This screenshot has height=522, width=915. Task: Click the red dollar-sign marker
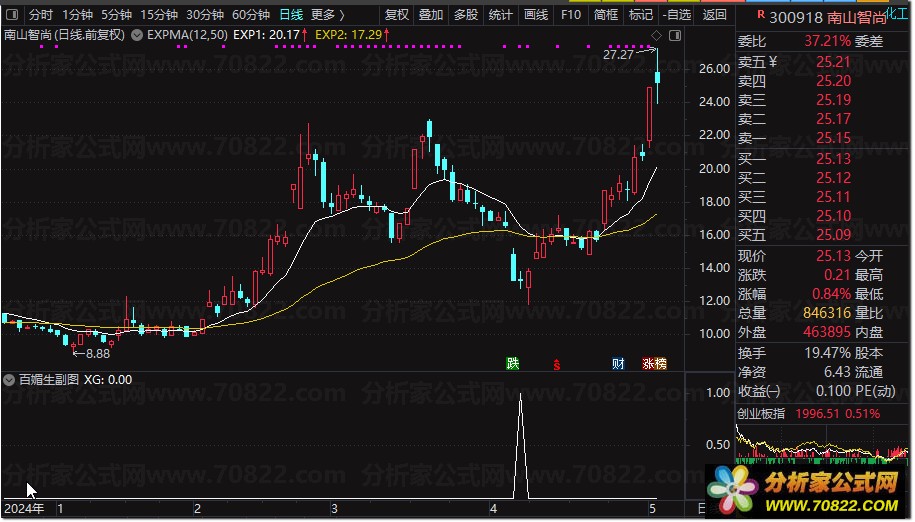click(x=556, y=365)
